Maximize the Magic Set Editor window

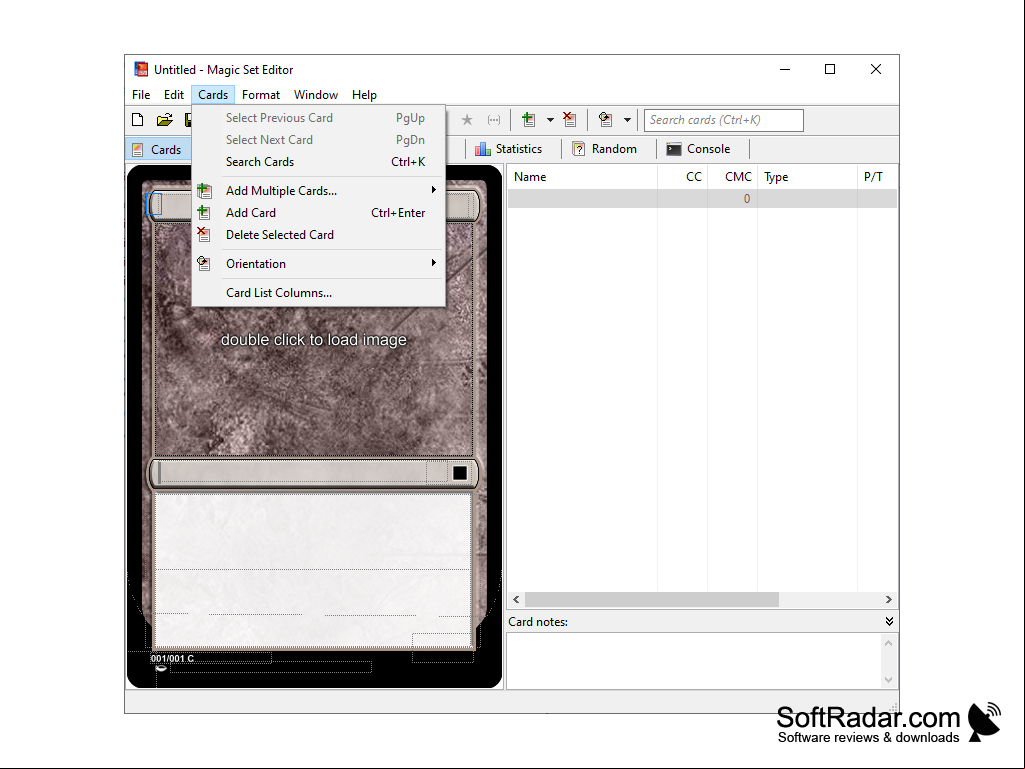[x=830, y=69]
